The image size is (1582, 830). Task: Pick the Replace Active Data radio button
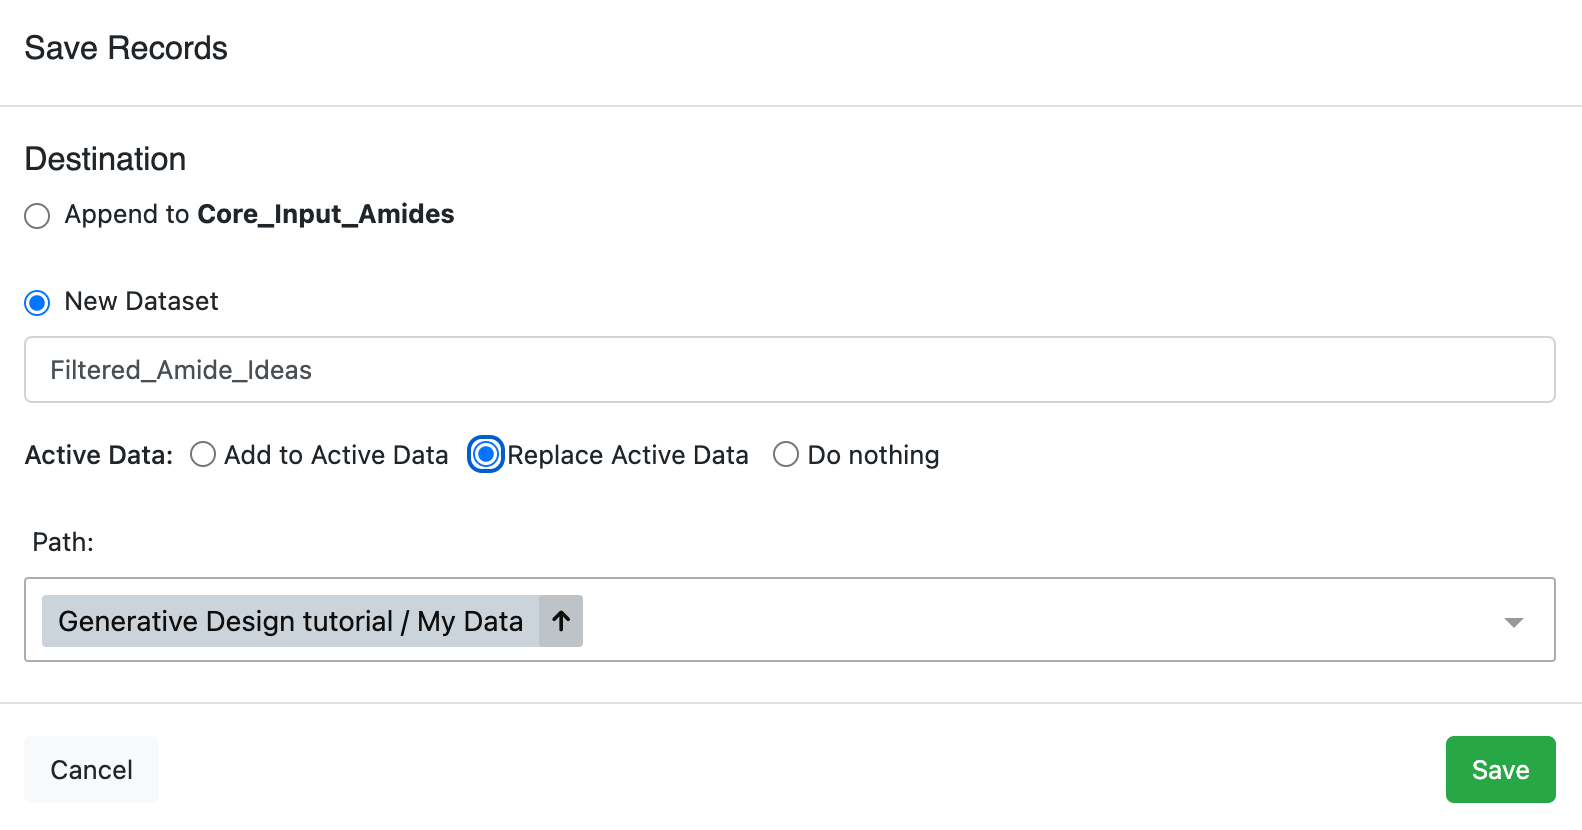[486, 455]
